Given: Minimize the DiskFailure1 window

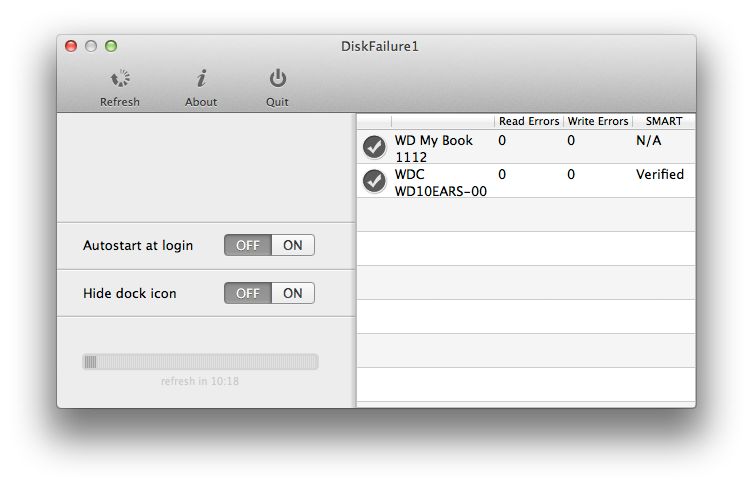Looking at the screenshot, I should (x=91, y=46).
